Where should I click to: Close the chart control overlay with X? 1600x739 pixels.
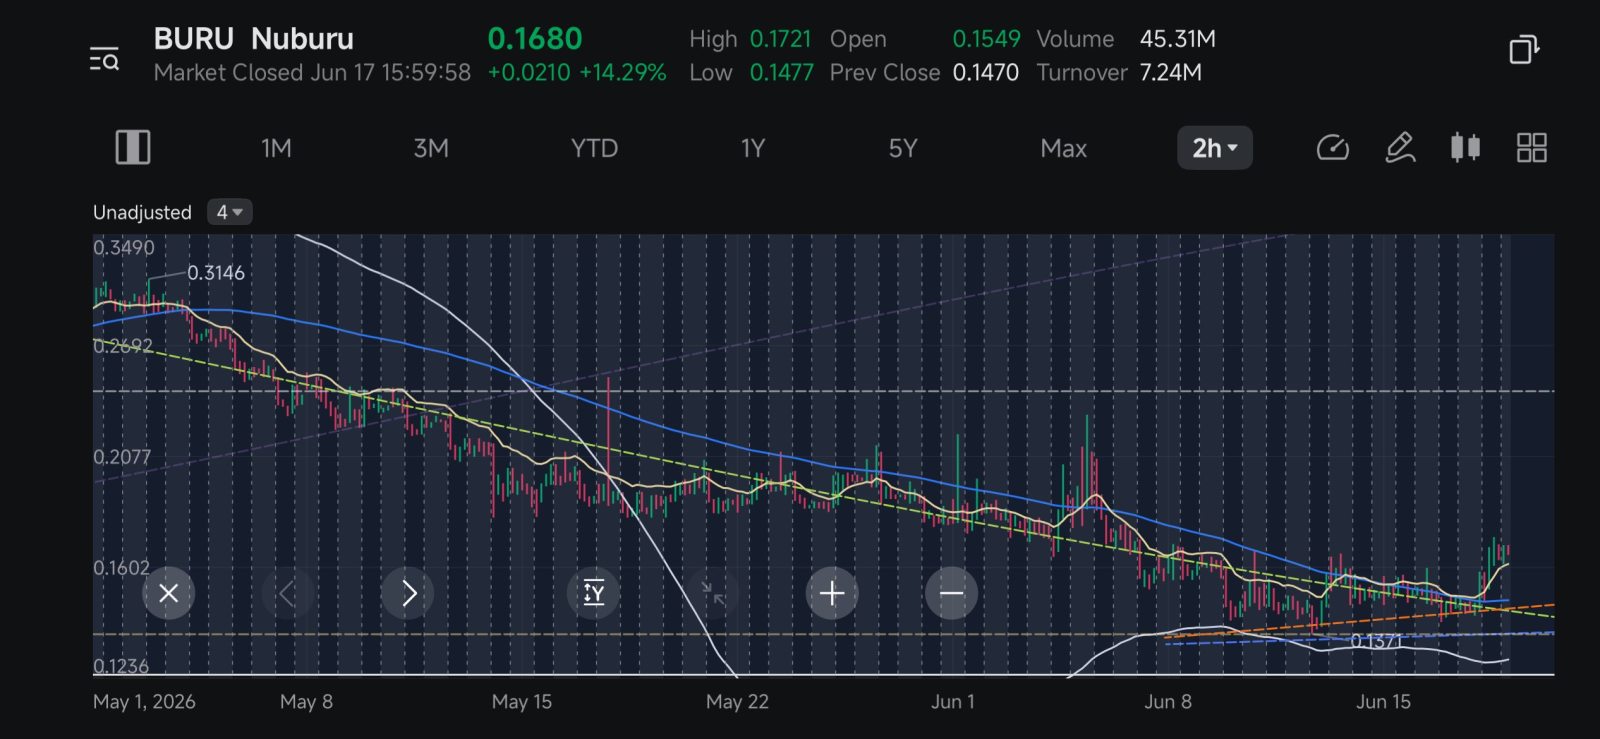coord(169,593)
